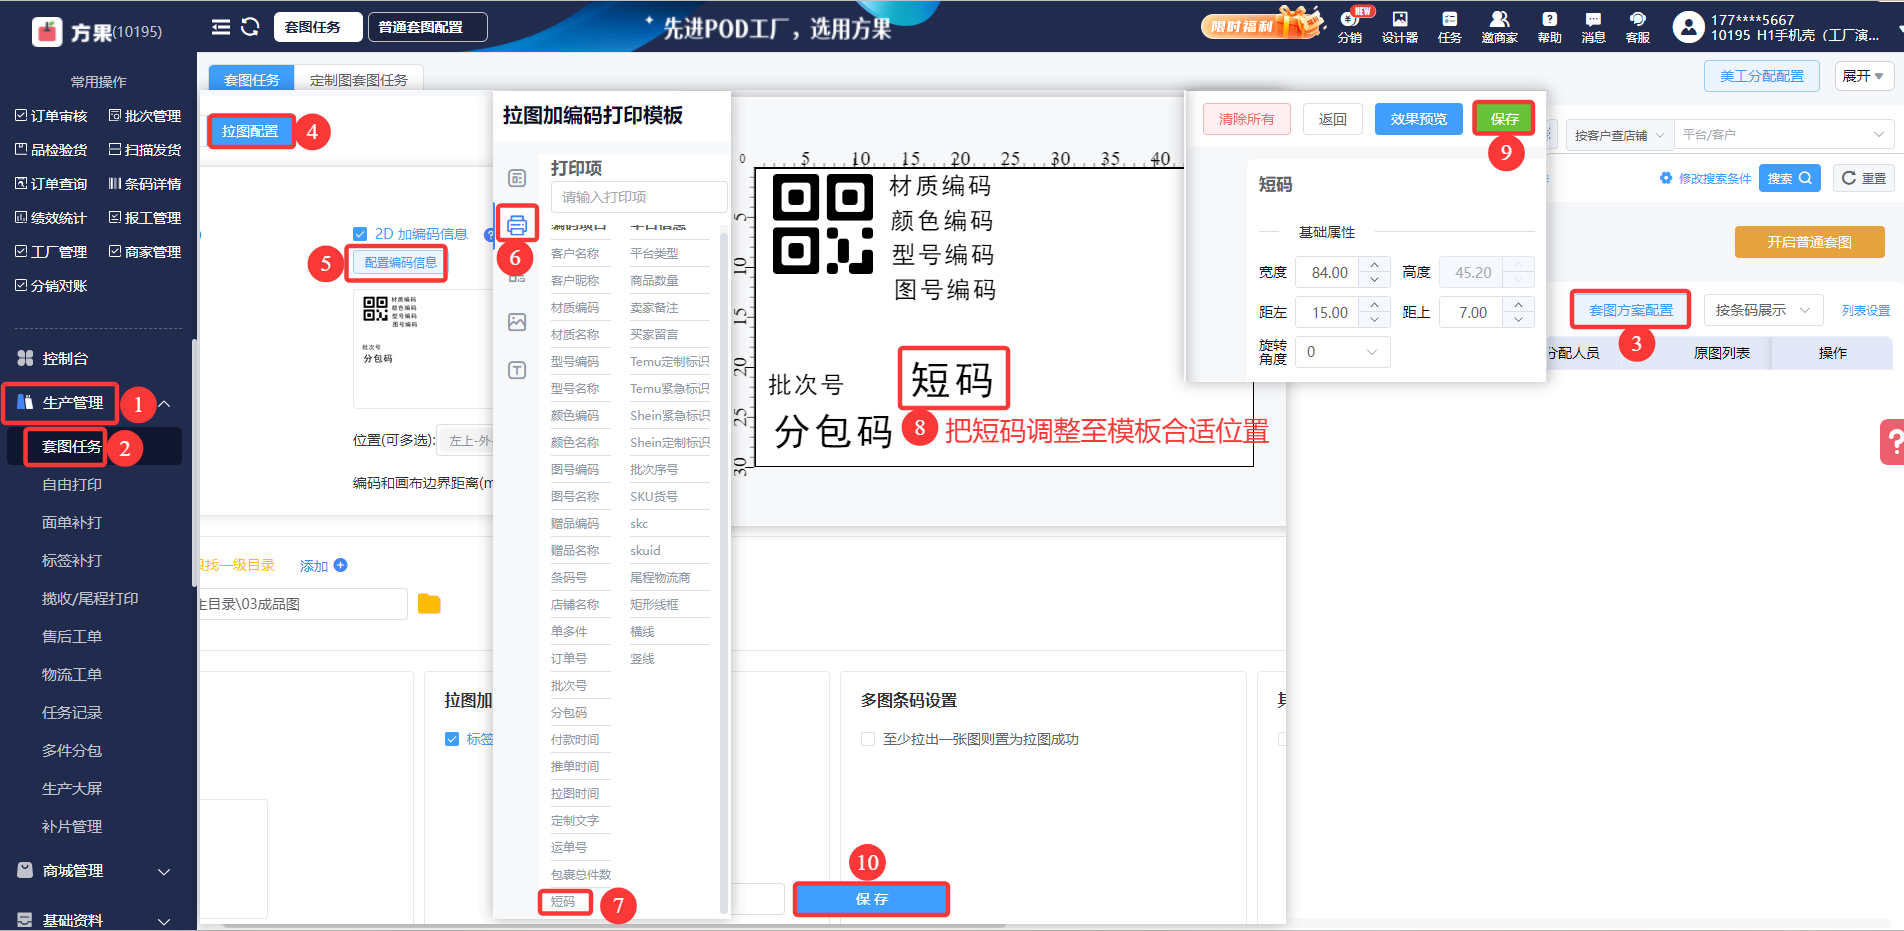Click the 套图方案配置 button
The height and width of the screenshot is (931, 1904).
[1630, 310]
